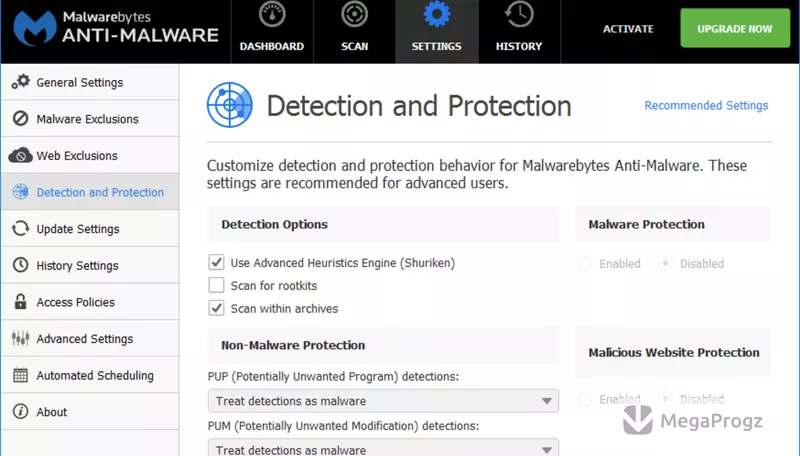Click the About info icon
Image resolution: width=800 pixels, height=456 pixels.
click(x=20, y=411)
